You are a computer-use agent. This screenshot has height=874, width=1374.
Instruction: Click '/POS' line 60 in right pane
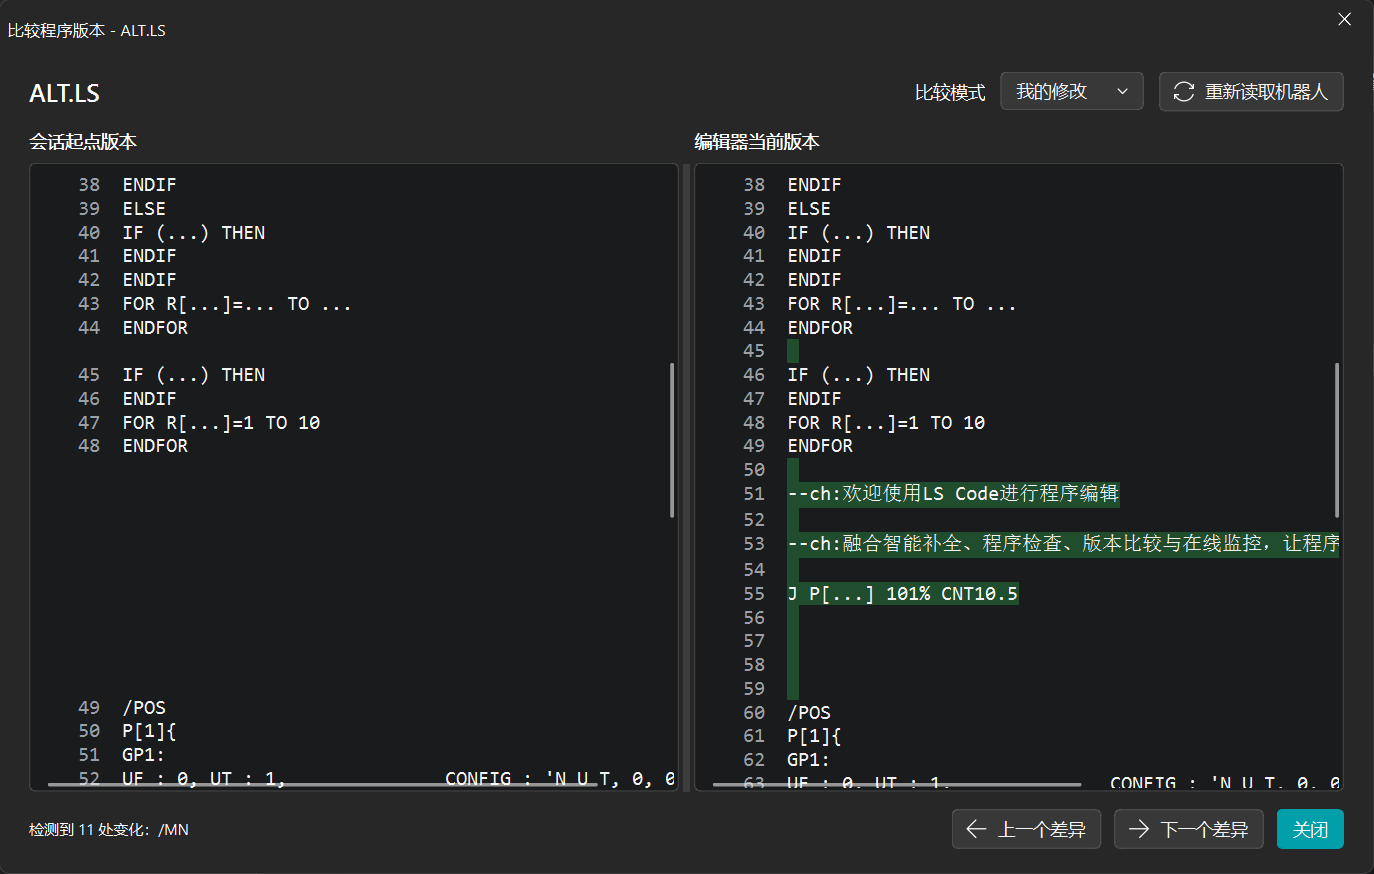click(x=809, y=713)
